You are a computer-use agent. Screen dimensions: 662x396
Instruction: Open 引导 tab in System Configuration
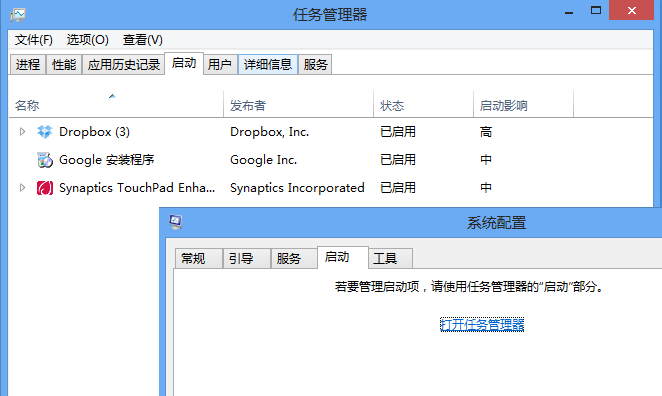247,258
